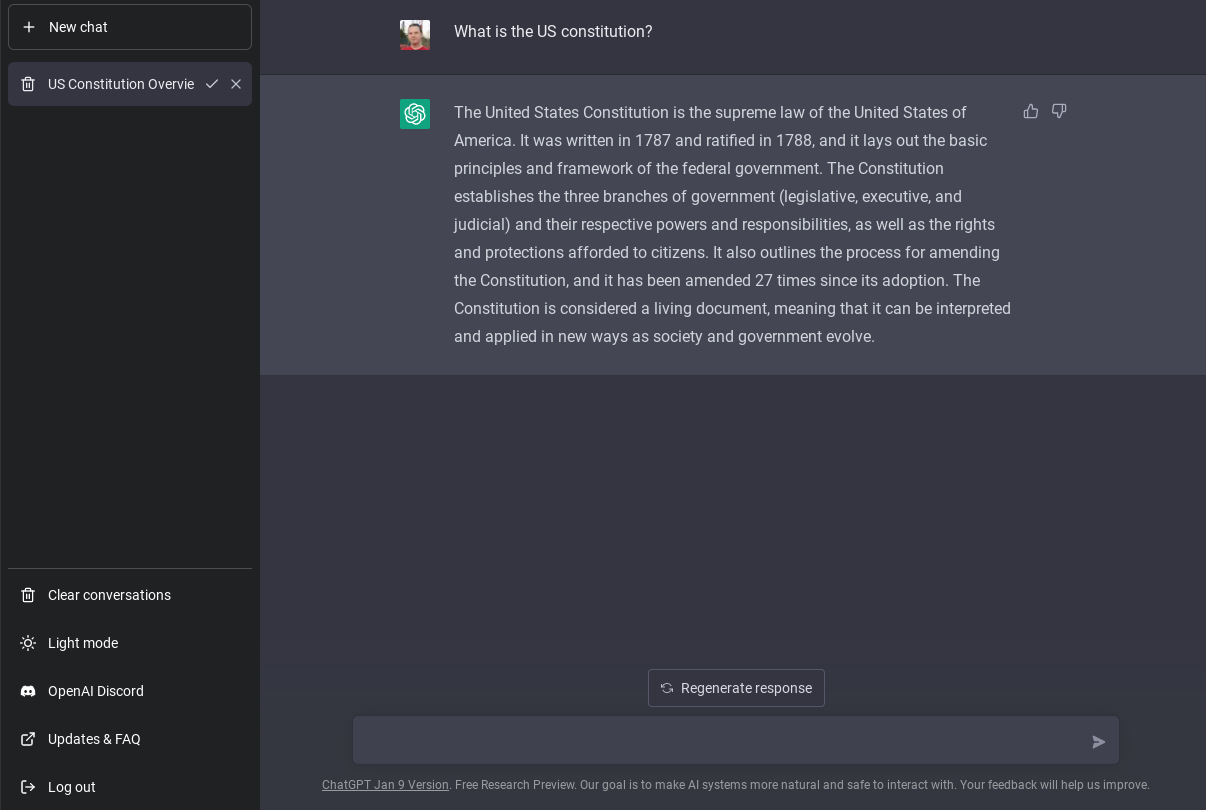Cancel chat rename with X icon
The height and width of the screenshot is (810, 1206).
click(x=236, y=84)
